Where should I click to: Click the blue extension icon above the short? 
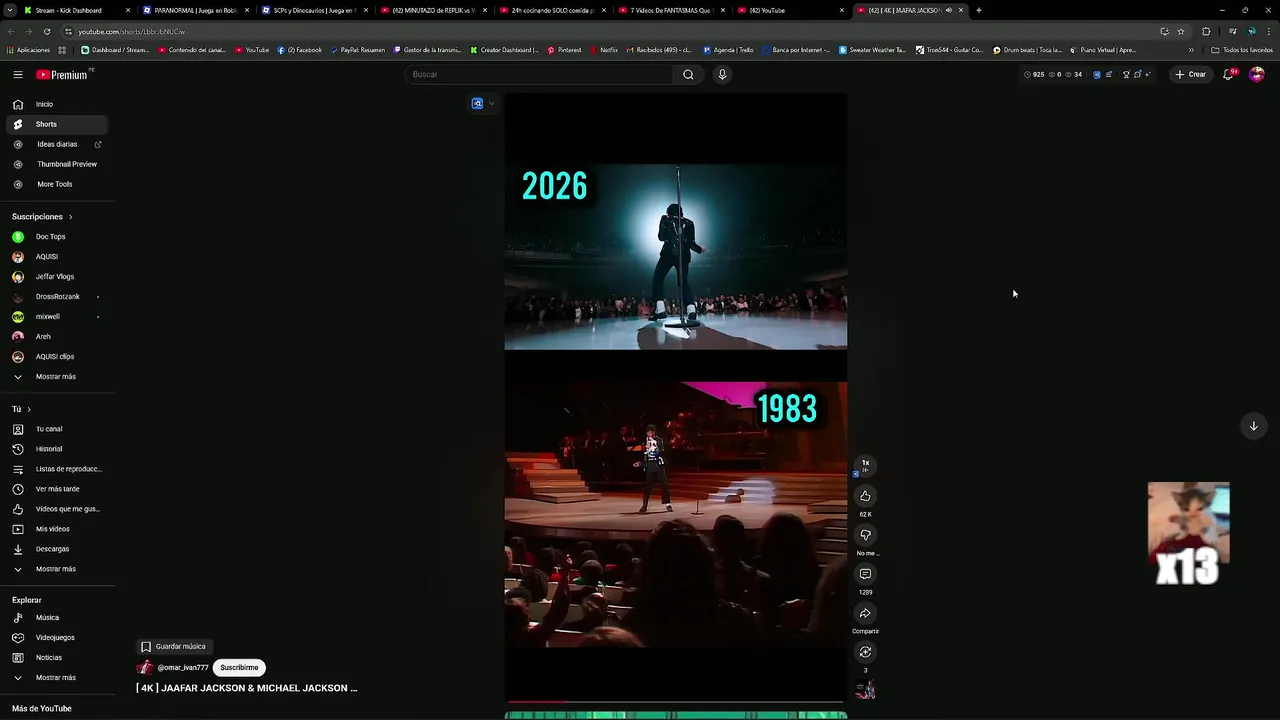477,103
